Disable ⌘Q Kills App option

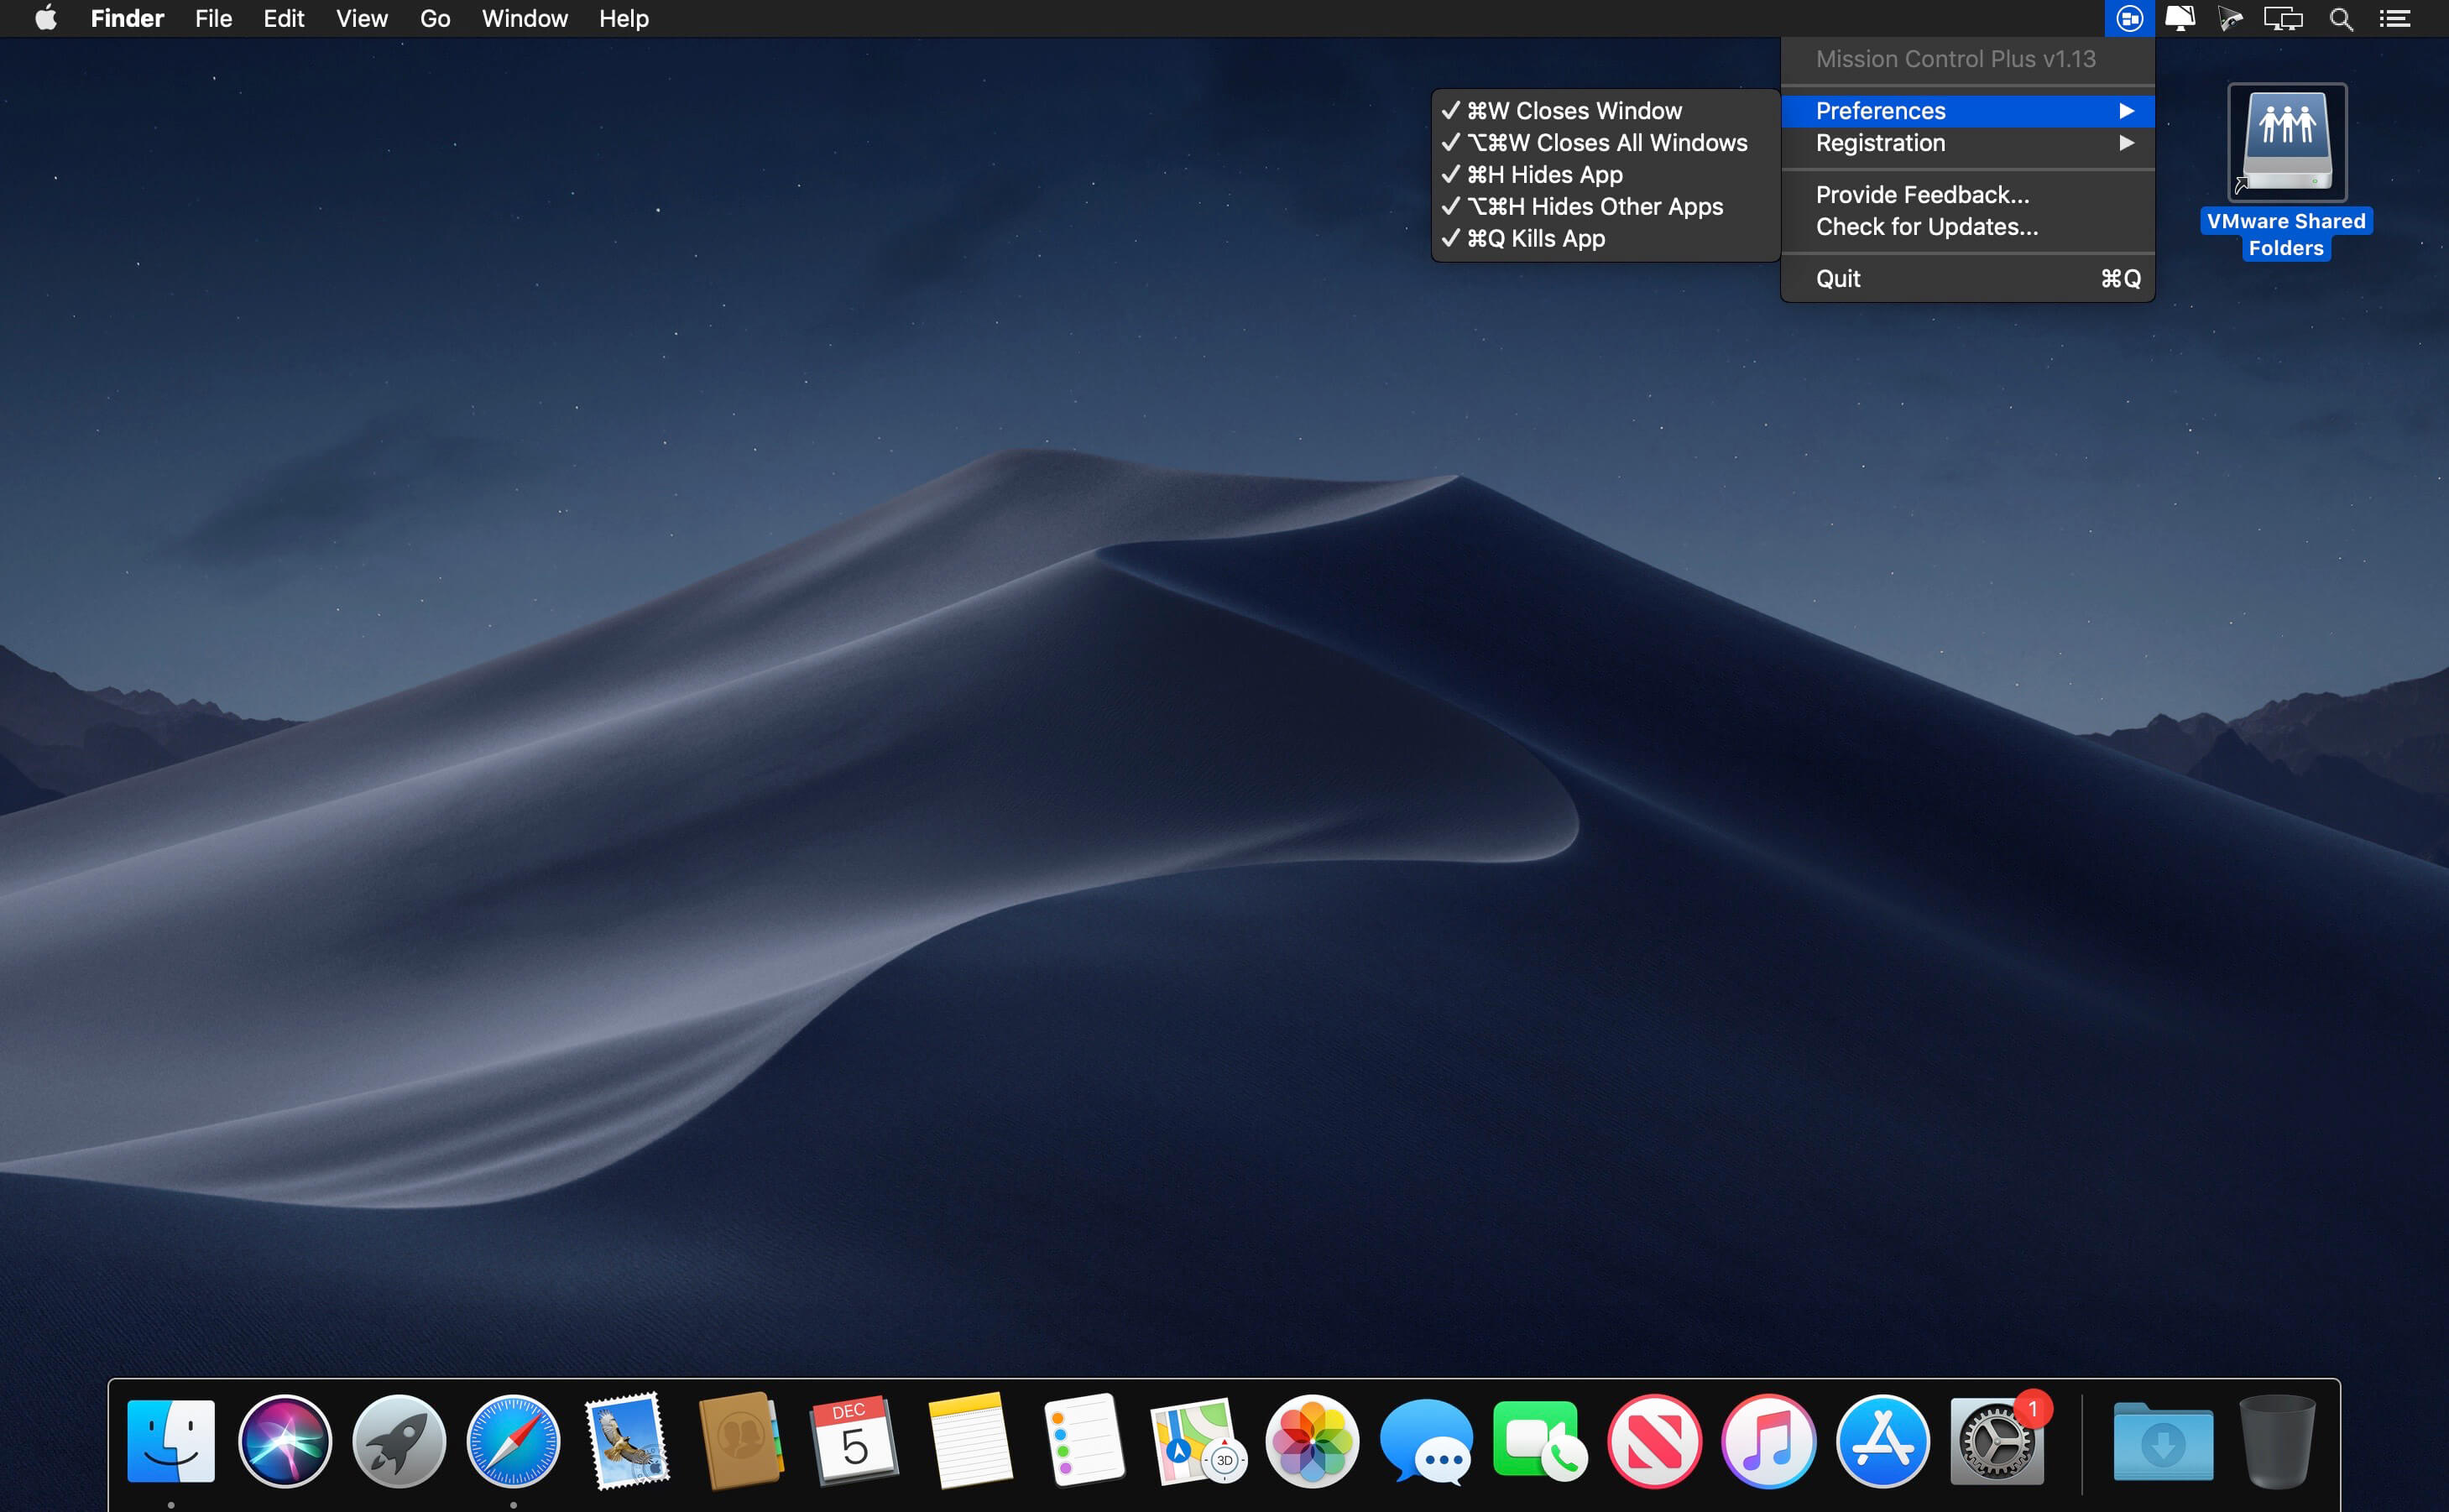click(1535, 239)
